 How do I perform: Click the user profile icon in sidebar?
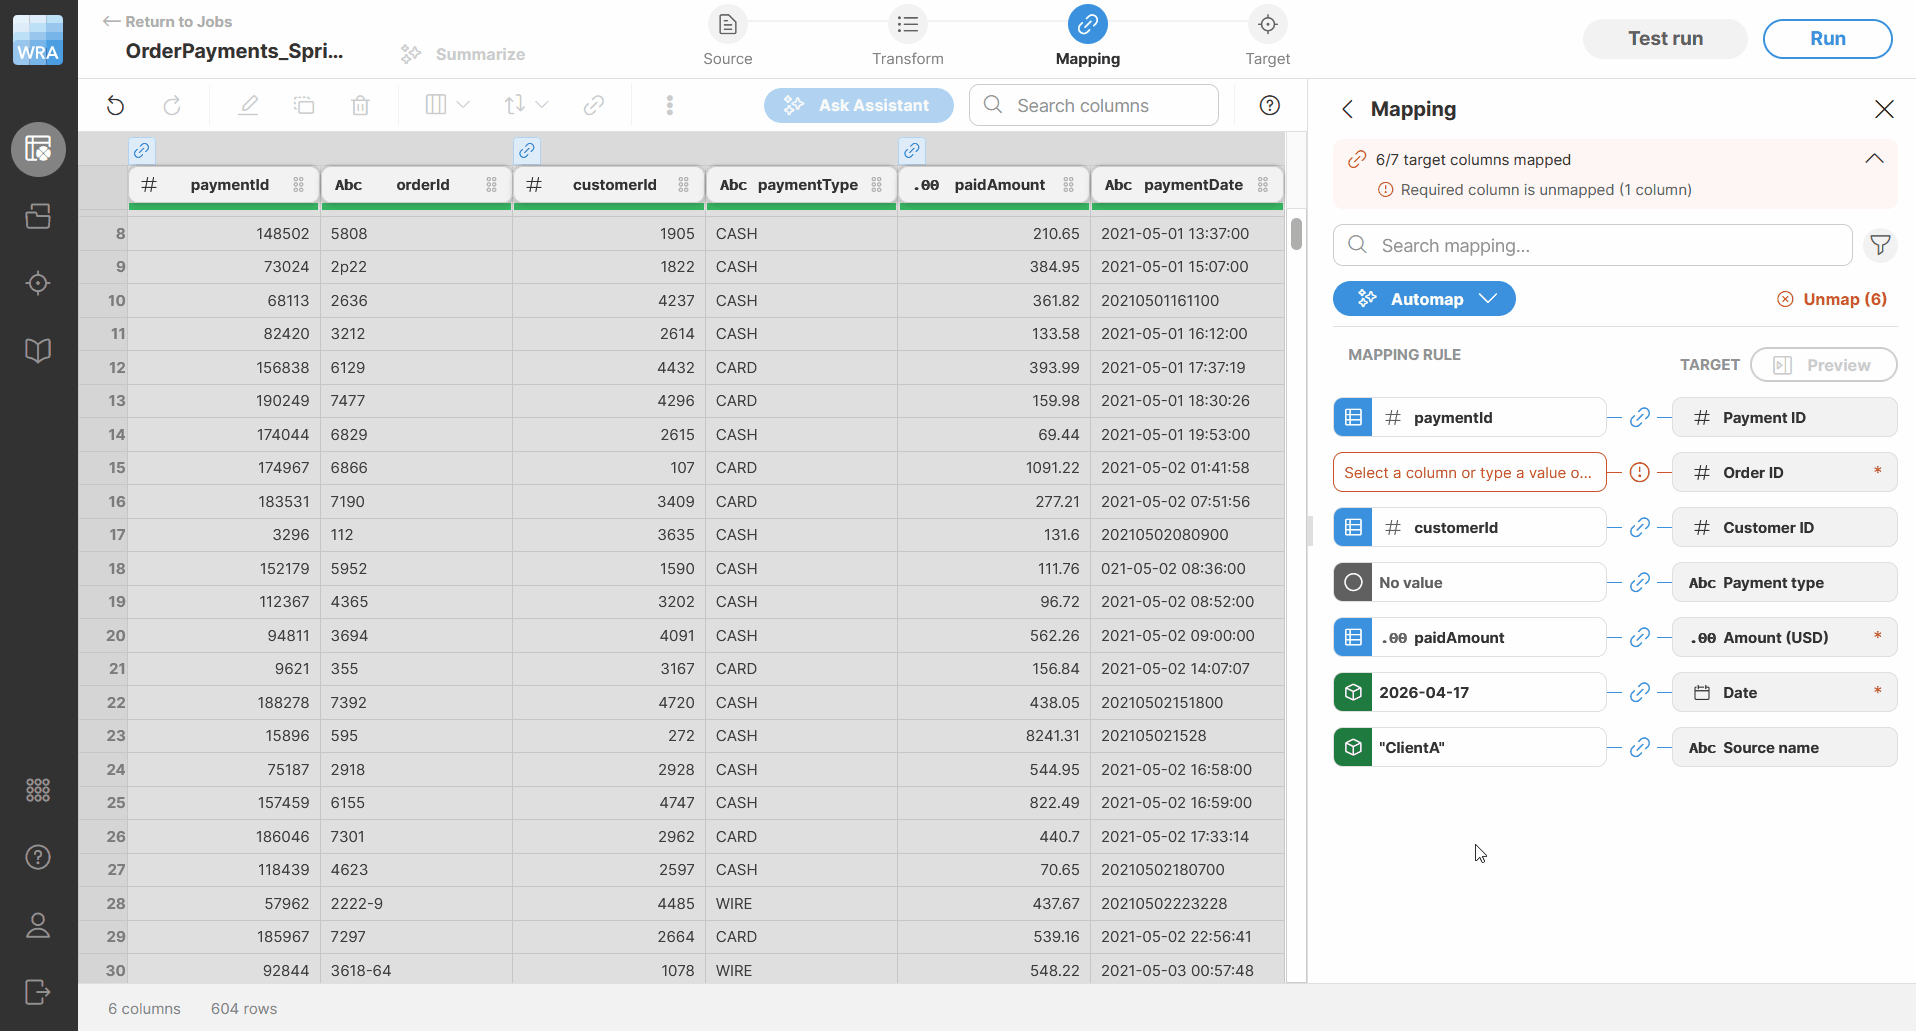tap(38, 925)
